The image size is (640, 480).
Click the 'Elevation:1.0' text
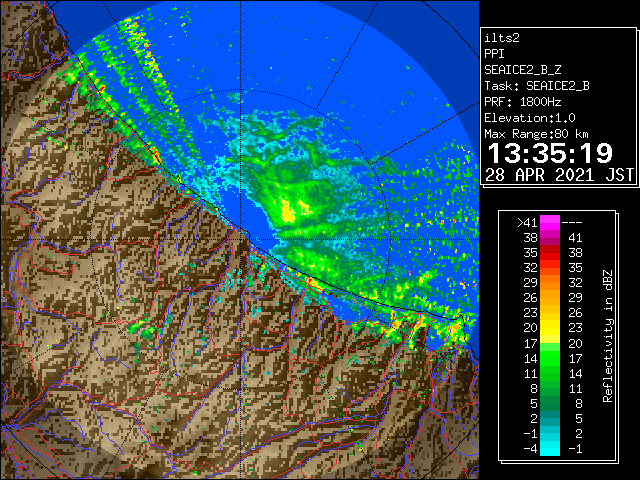pos(530,118)
